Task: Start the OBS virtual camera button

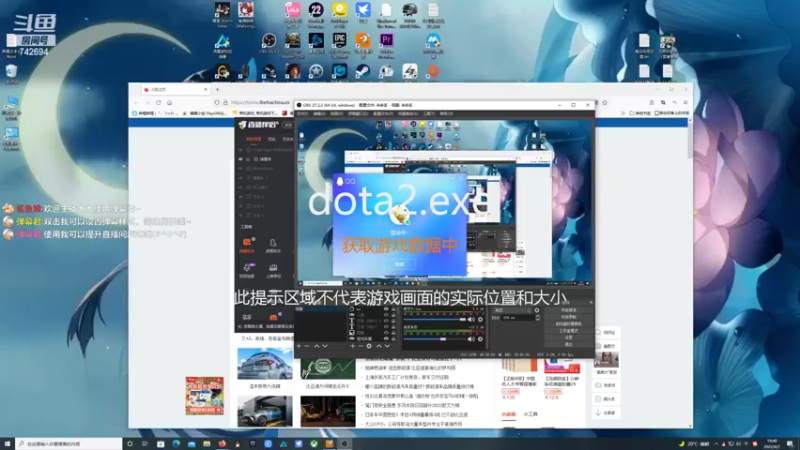Action: pyautogui.click(x=569, y=324)
